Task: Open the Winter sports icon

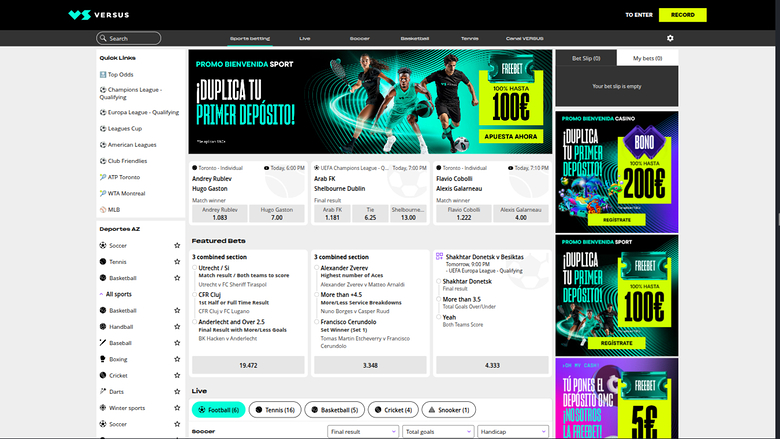Action: pos(102,408)
